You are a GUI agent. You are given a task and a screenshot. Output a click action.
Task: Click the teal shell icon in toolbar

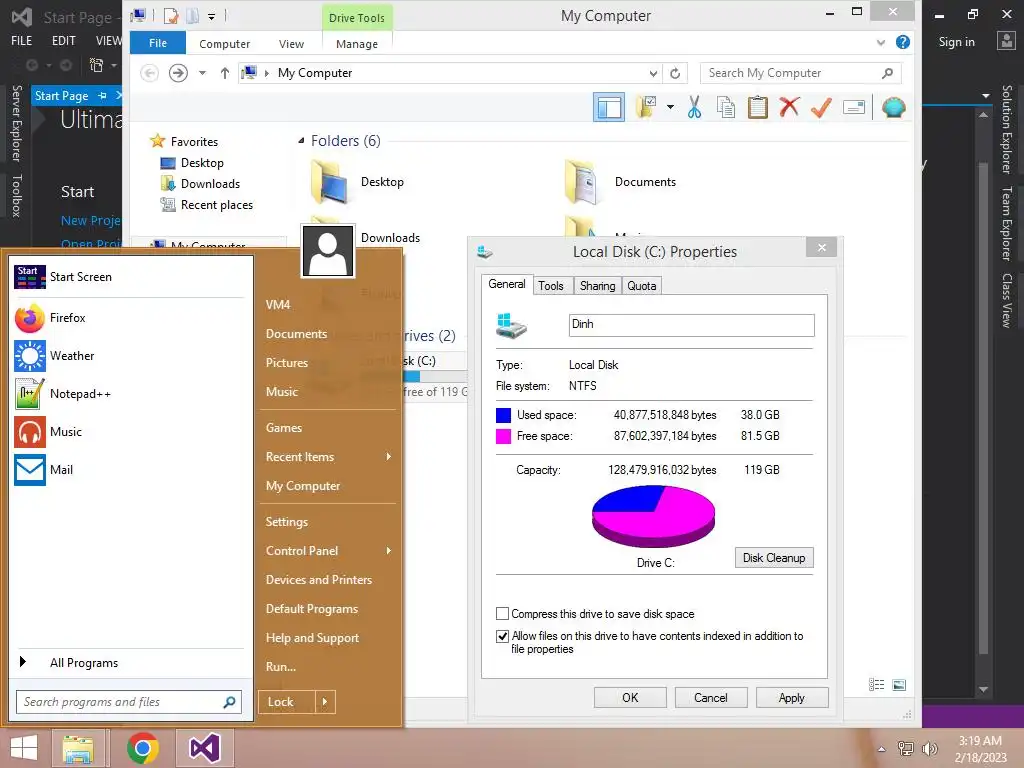[893, 107]
